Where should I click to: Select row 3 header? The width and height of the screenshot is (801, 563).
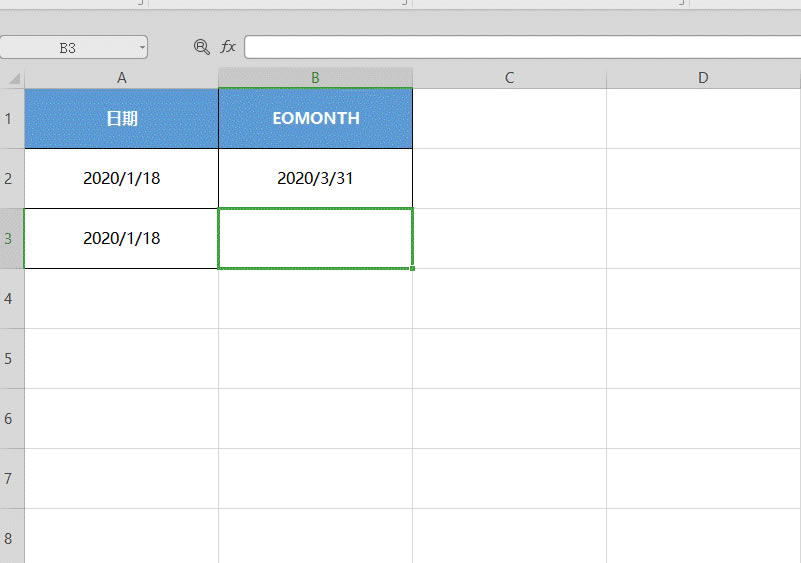pos(11,238)
